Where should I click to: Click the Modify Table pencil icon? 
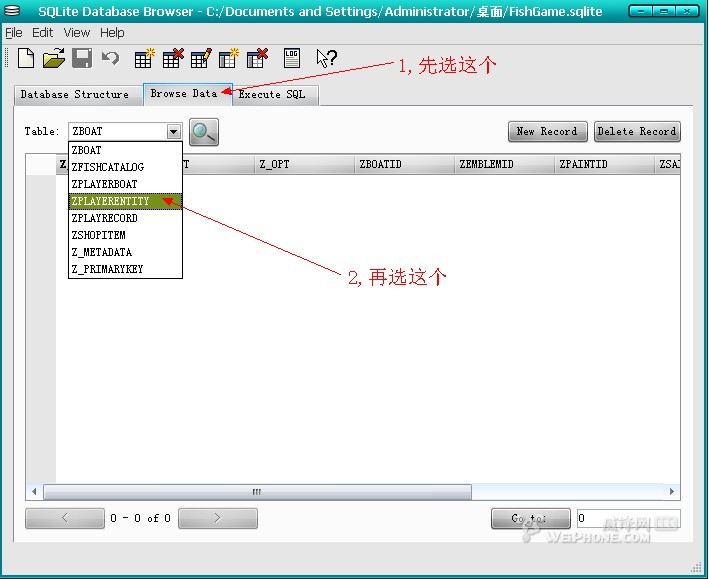(200, 58)
